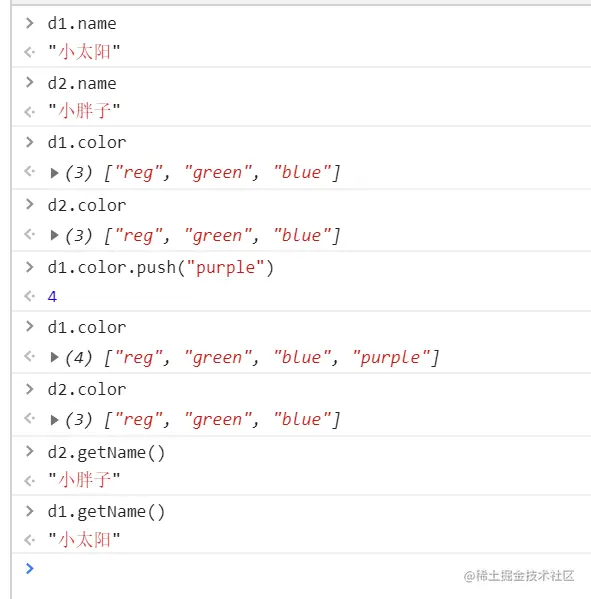Expand d2.color array directly above d1.color.push line

click(x=55, y=235)
